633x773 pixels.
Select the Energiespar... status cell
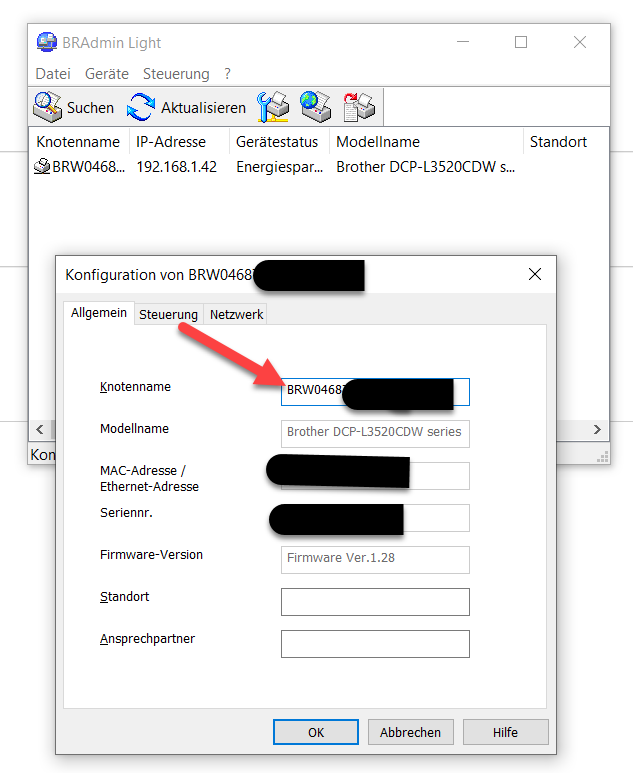click(x=280, y=167)
